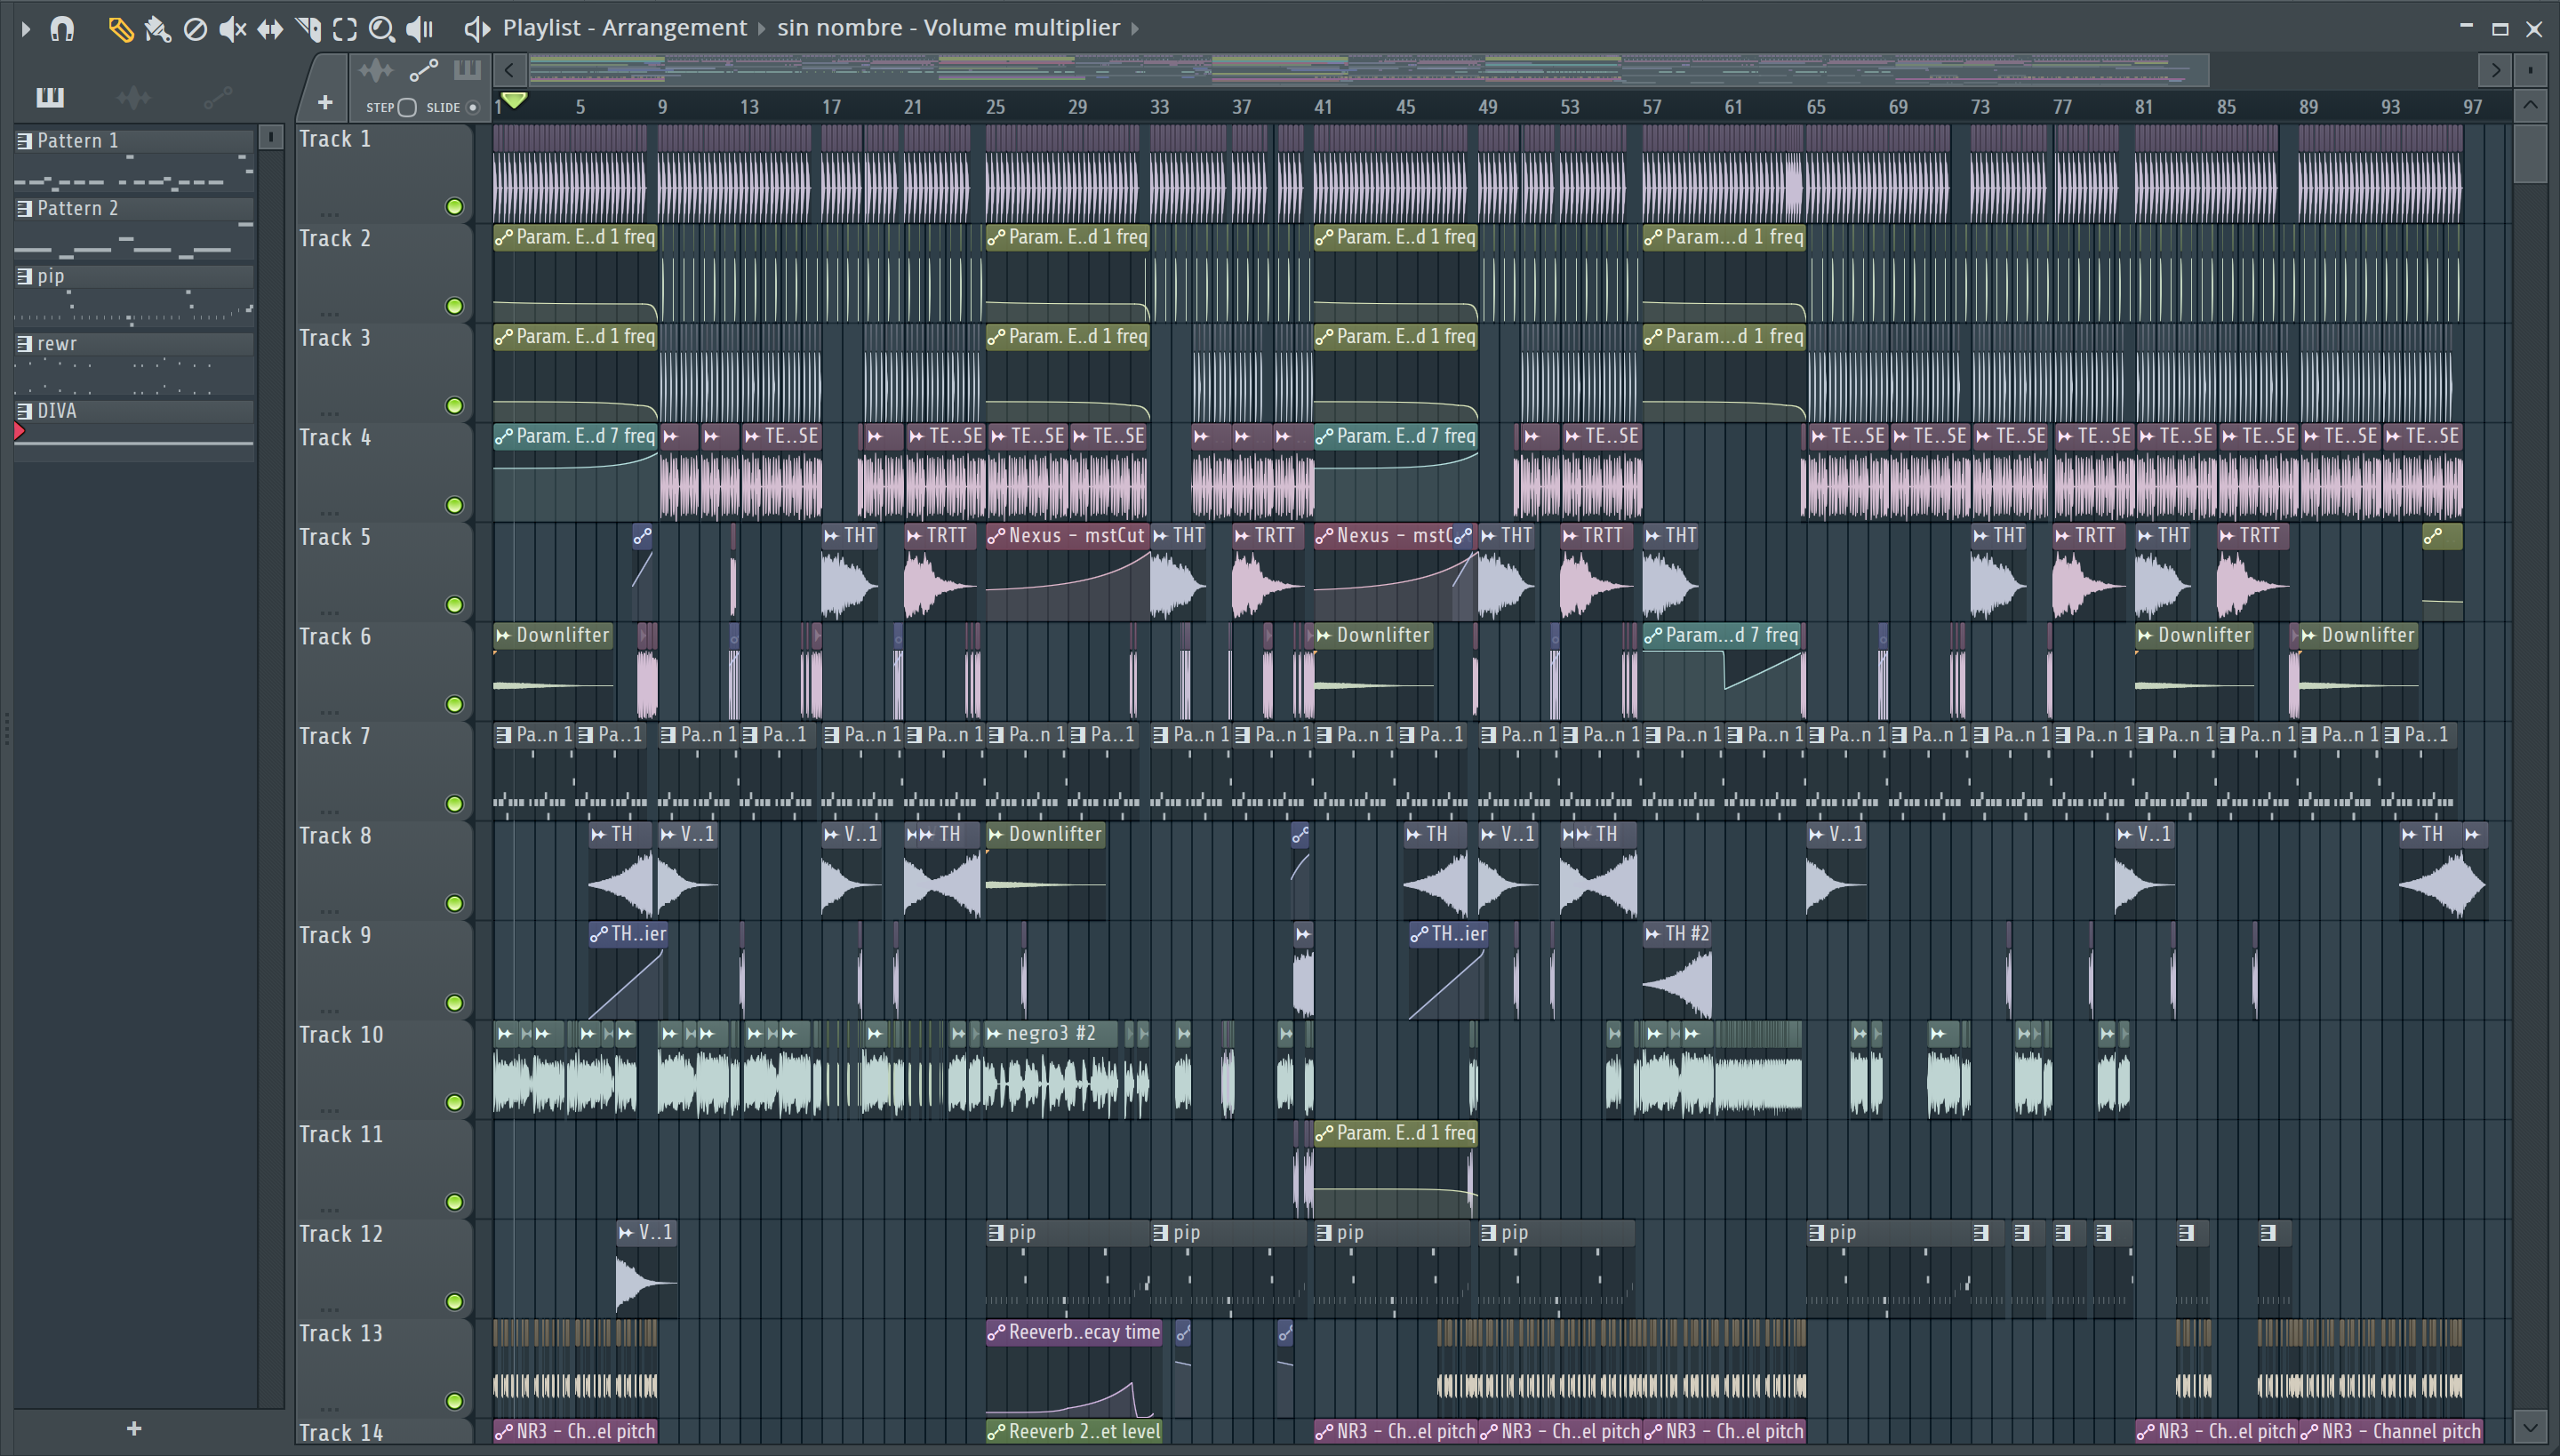This screenshot has height=1456, width=2560.
Task: Add a new track with the plus button
Action: click(324, 102)
